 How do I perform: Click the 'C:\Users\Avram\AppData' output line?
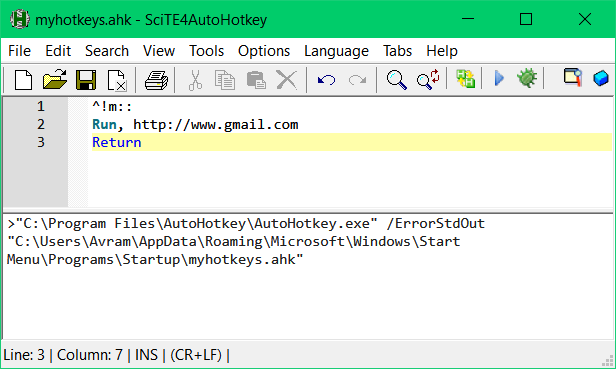pyautogui.click(x=234, y=241)
